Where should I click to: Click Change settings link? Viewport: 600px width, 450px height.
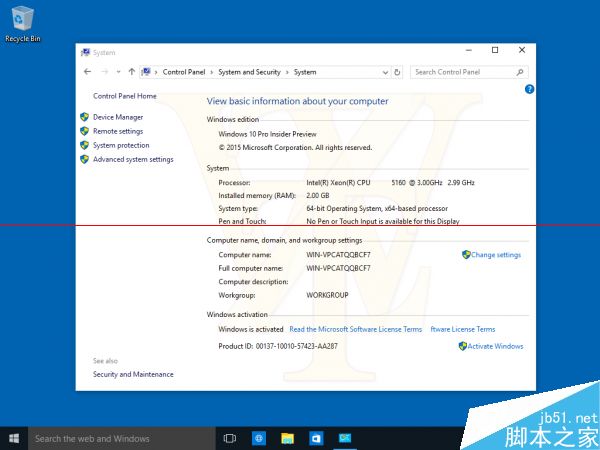496,255
